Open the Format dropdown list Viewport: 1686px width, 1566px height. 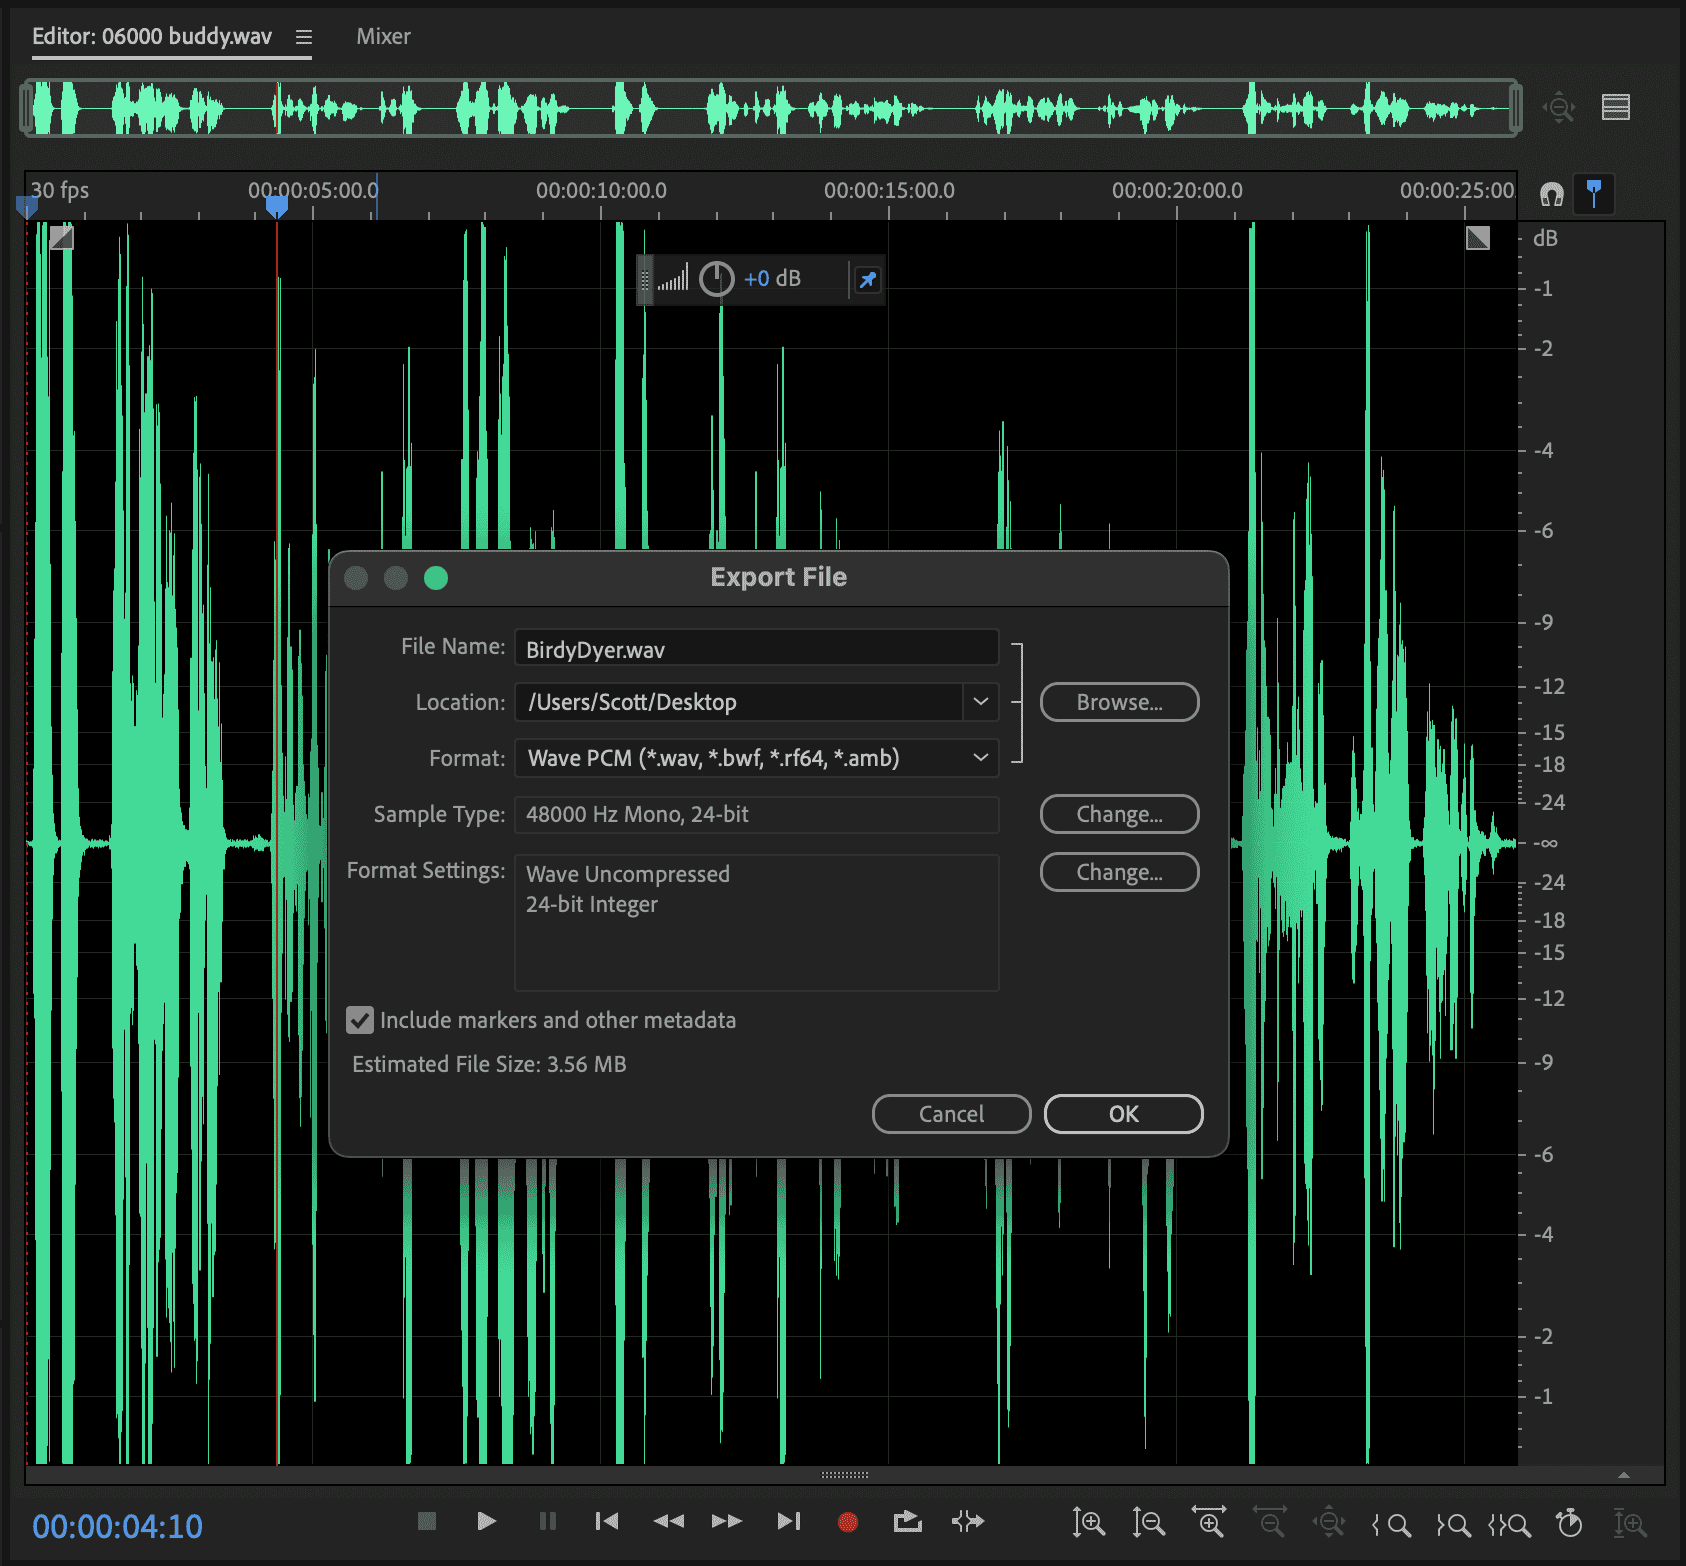point(980,758)
